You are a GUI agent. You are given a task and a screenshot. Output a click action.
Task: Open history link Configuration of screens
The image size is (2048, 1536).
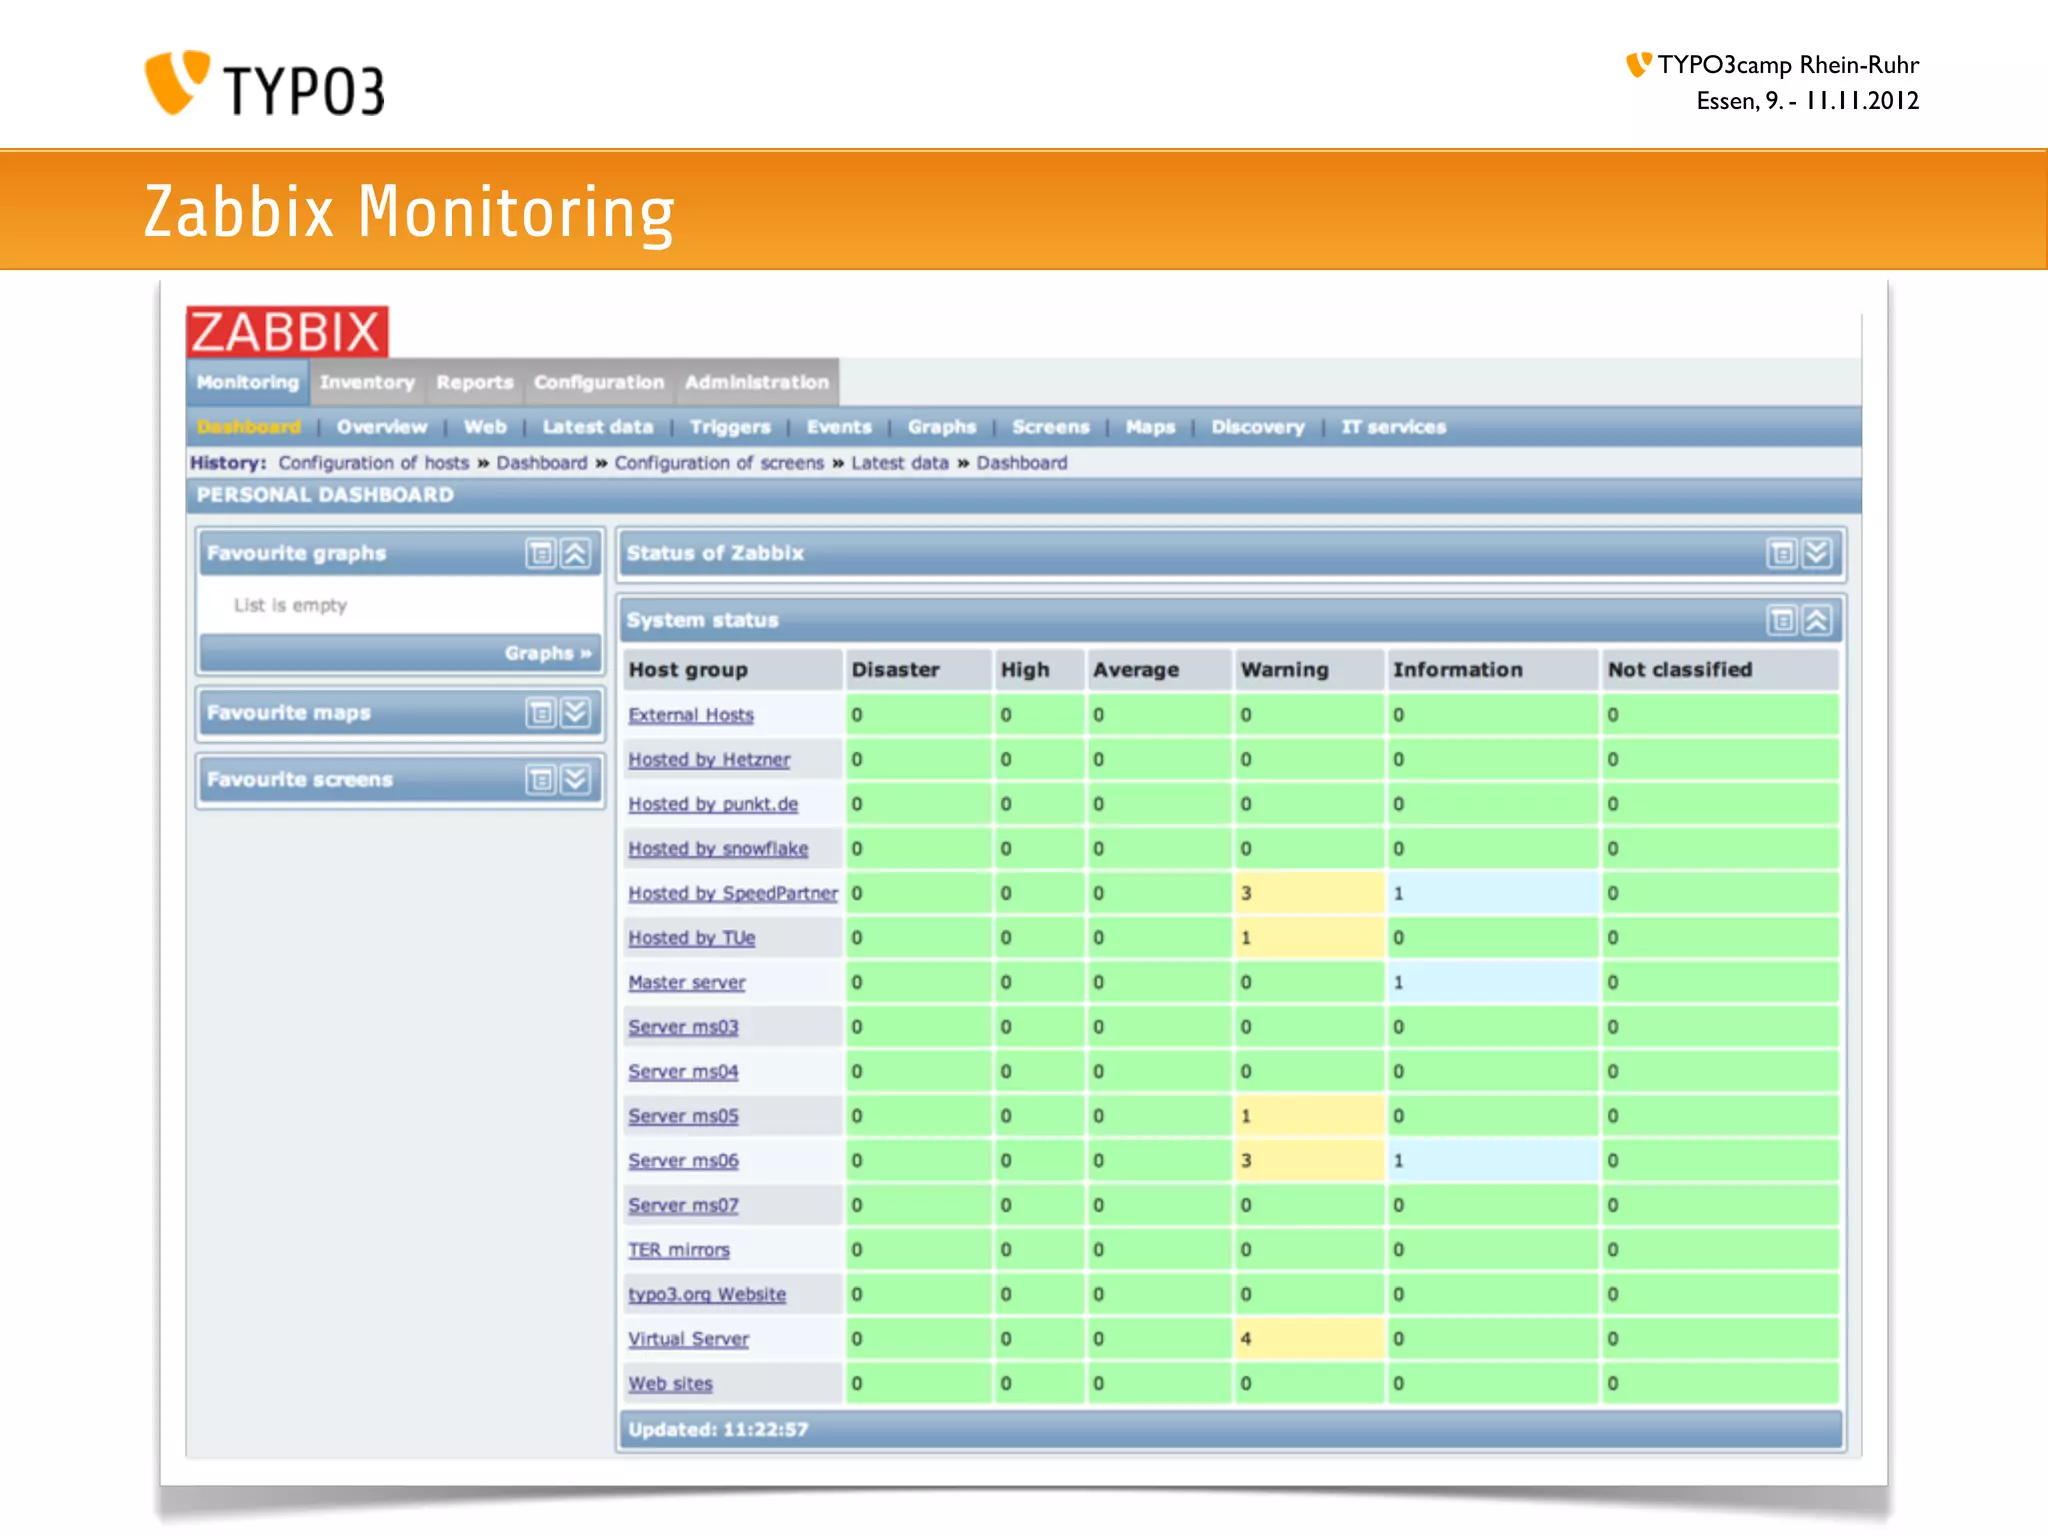pyautogui.click(x=719, y=463)
